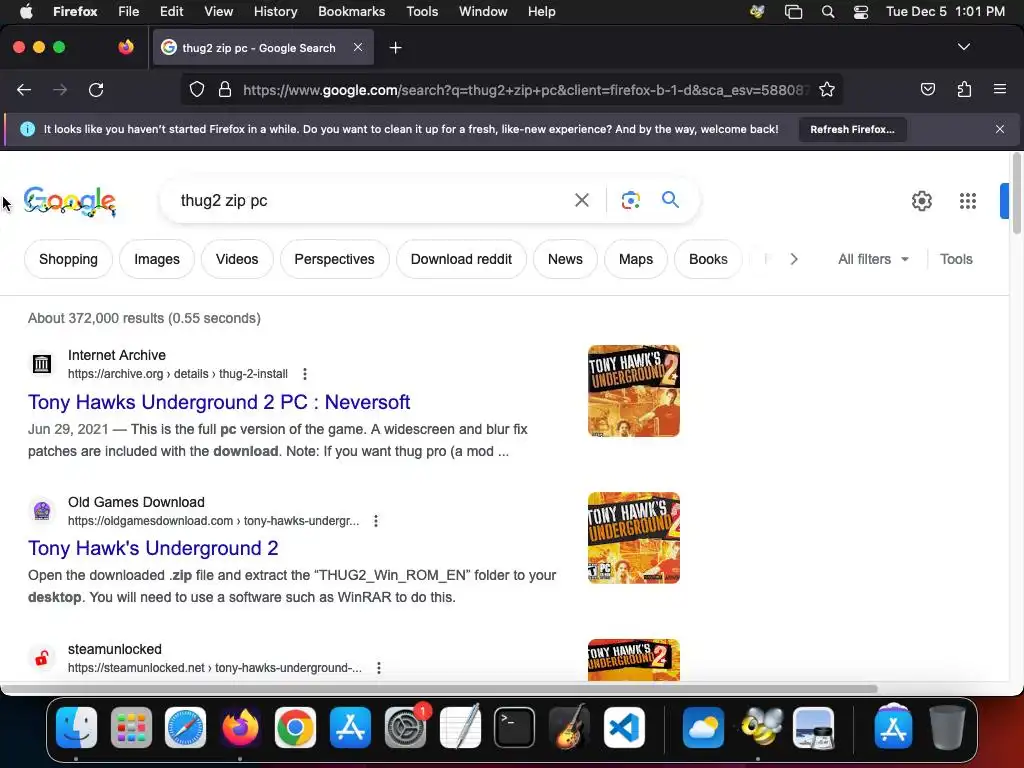Switch to the Videos filter
This screenshot has height=768, width=1024.
237,259
